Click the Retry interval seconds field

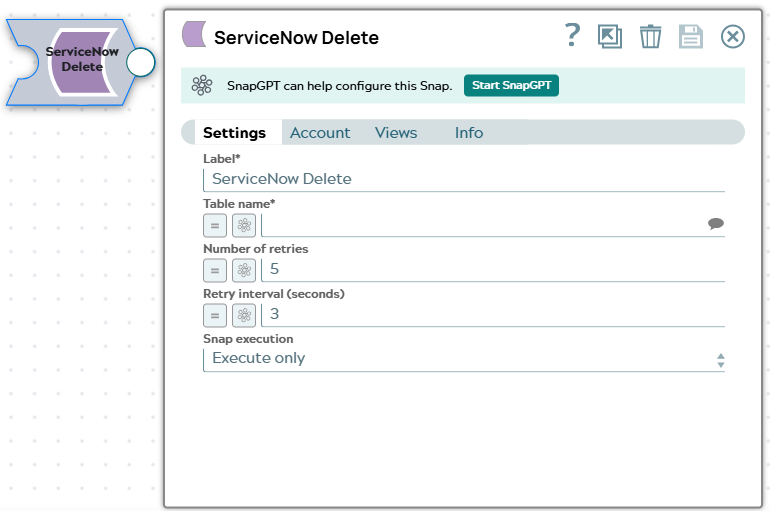[x=493, y=315]
